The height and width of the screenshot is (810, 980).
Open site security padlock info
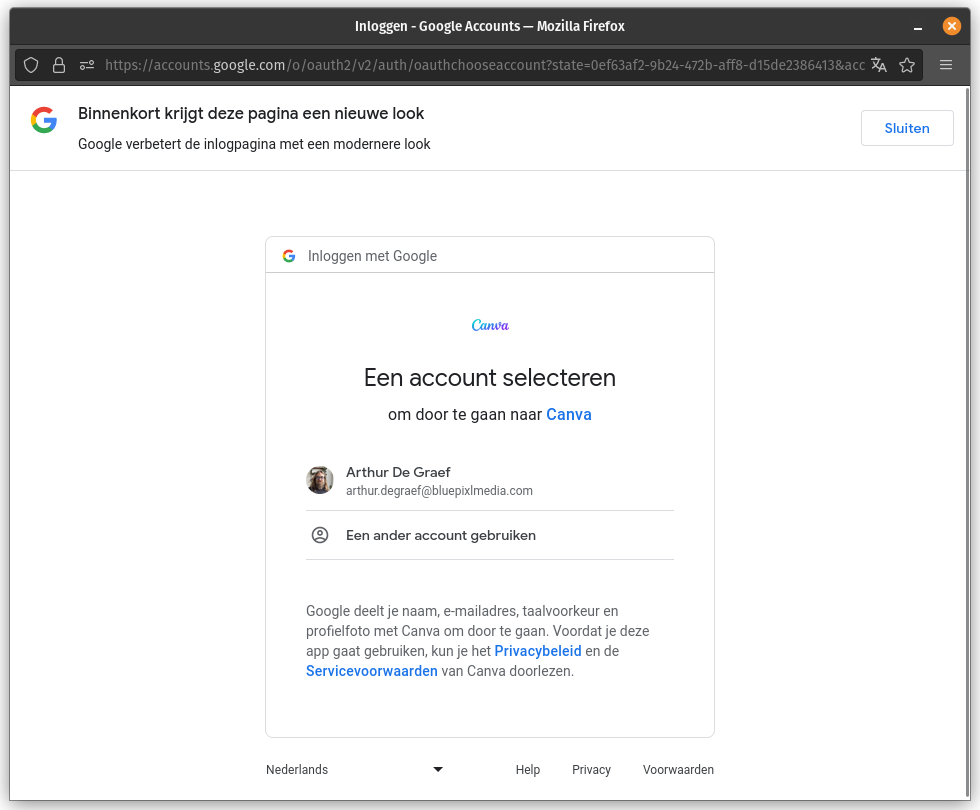click(59, 65)
